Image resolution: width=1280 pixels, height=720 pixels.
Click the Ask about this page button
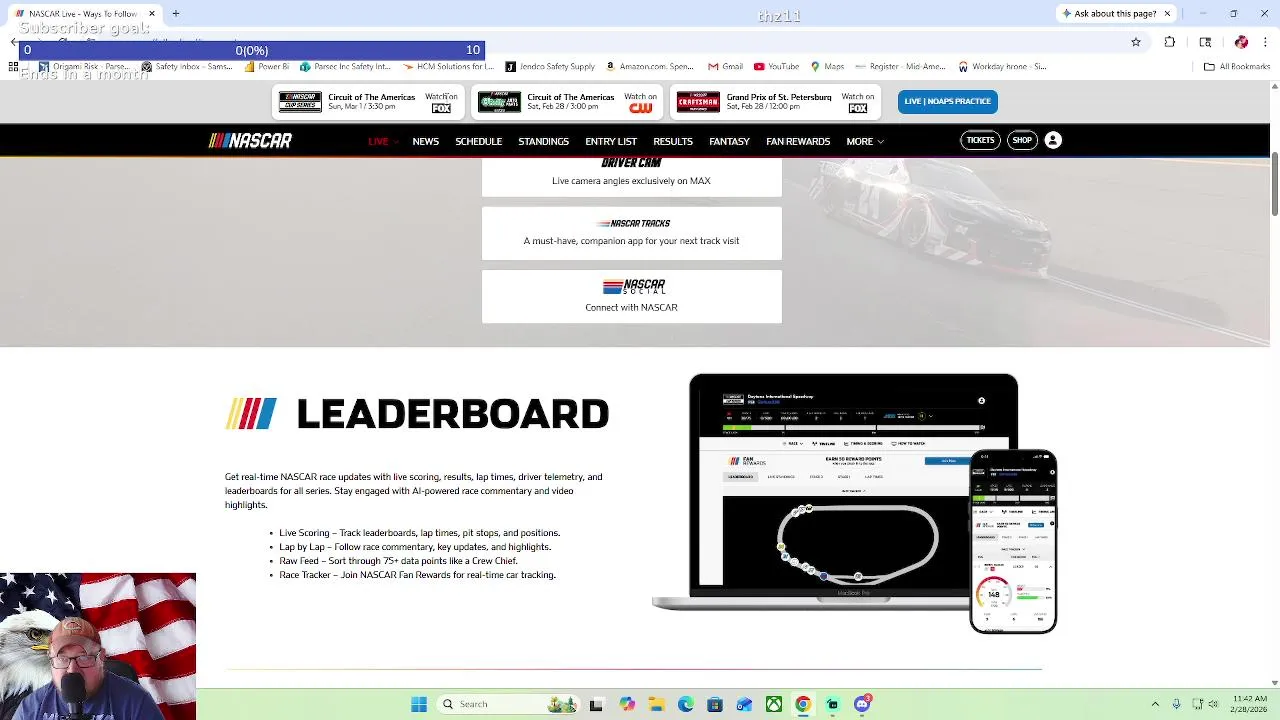[x=1109, y=14]
